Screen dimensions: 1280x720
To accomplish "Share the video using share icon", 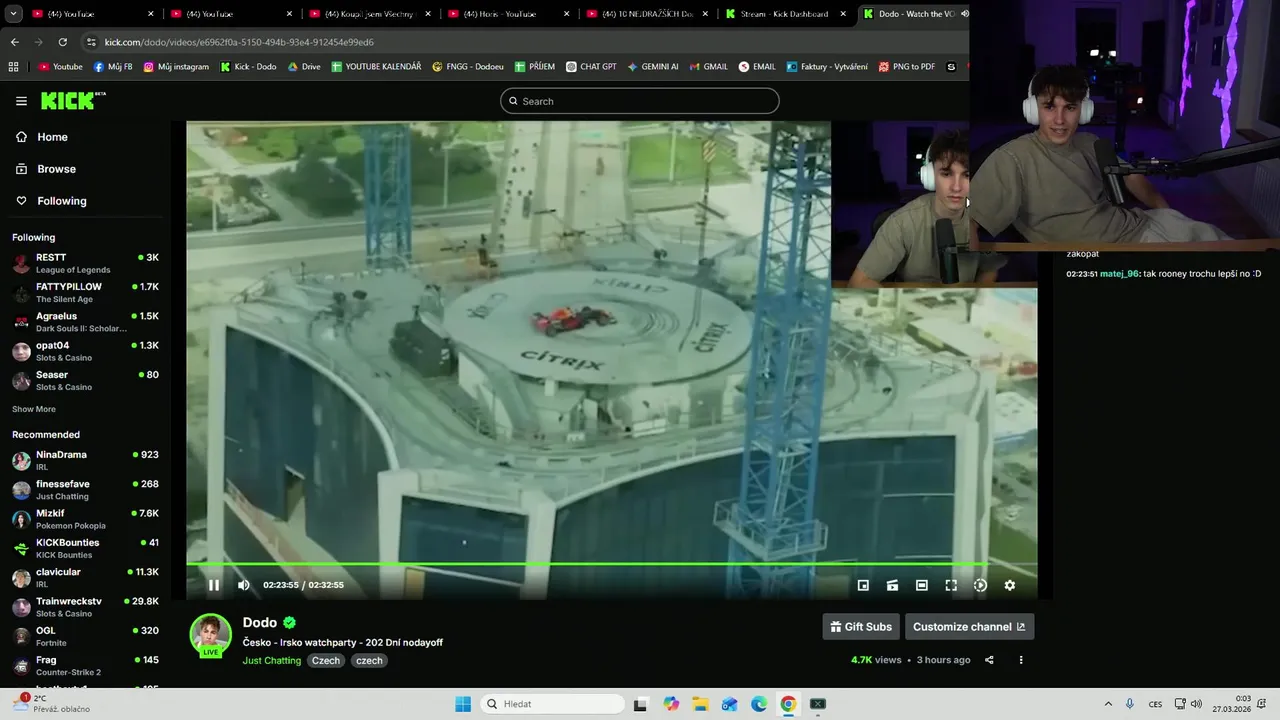I will point(989,660).
